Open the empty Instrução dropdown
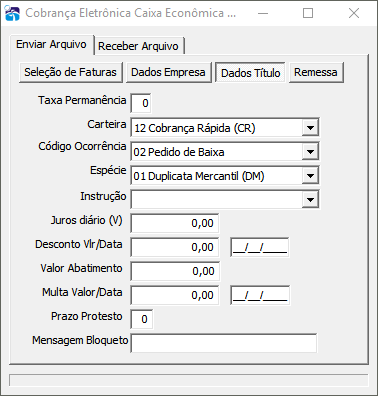Image resolution: width=378 pixels, height=396 pixels. [x=310, y=200]
